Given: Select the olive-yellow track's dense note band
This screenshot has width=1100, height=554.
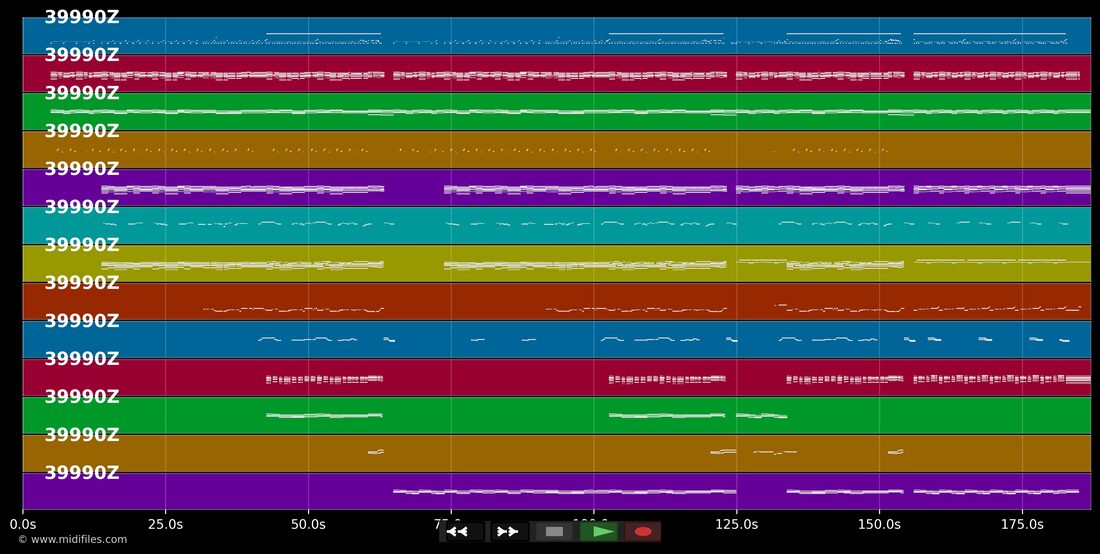Looking at the screenshot, I should pyautogui.click(x=556, y=263).
